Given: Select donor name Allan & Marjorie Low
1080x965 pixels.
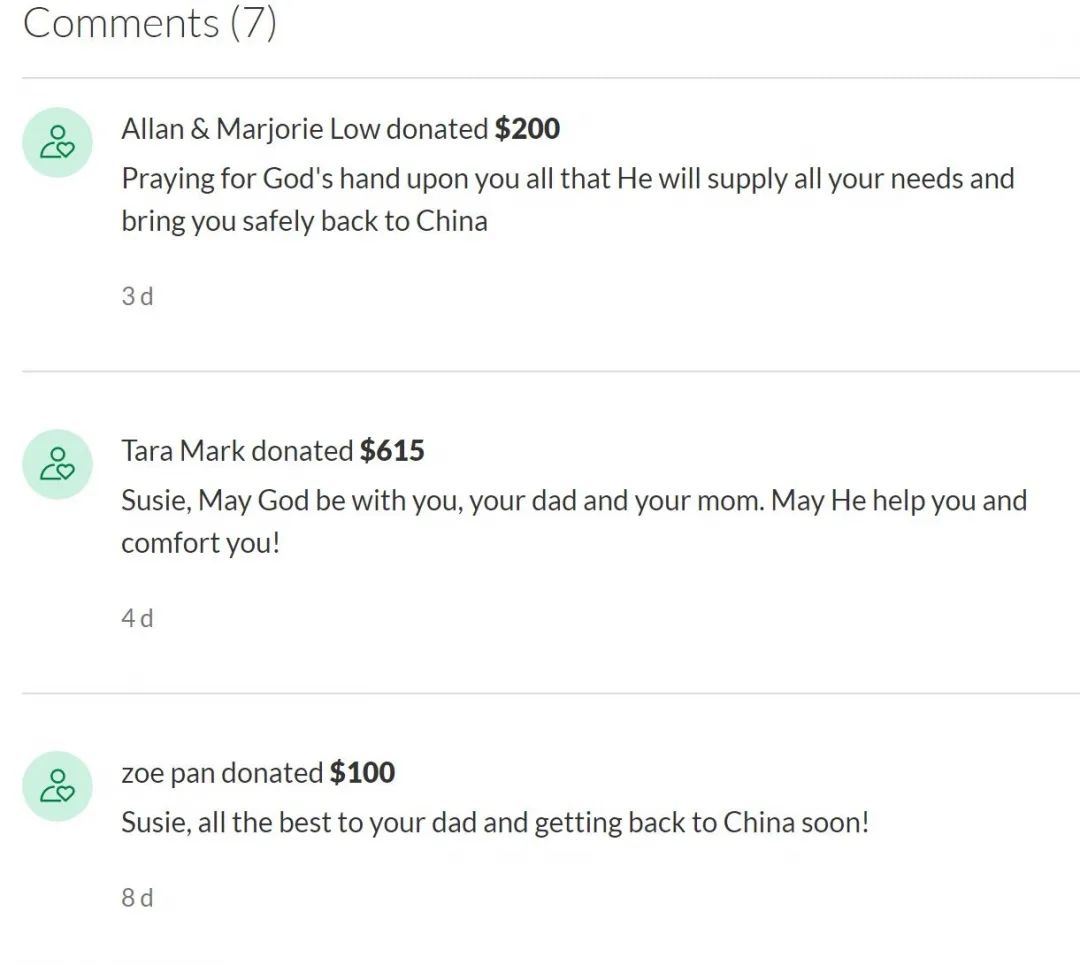Looking at the screenshot, I should pos(251,129).
